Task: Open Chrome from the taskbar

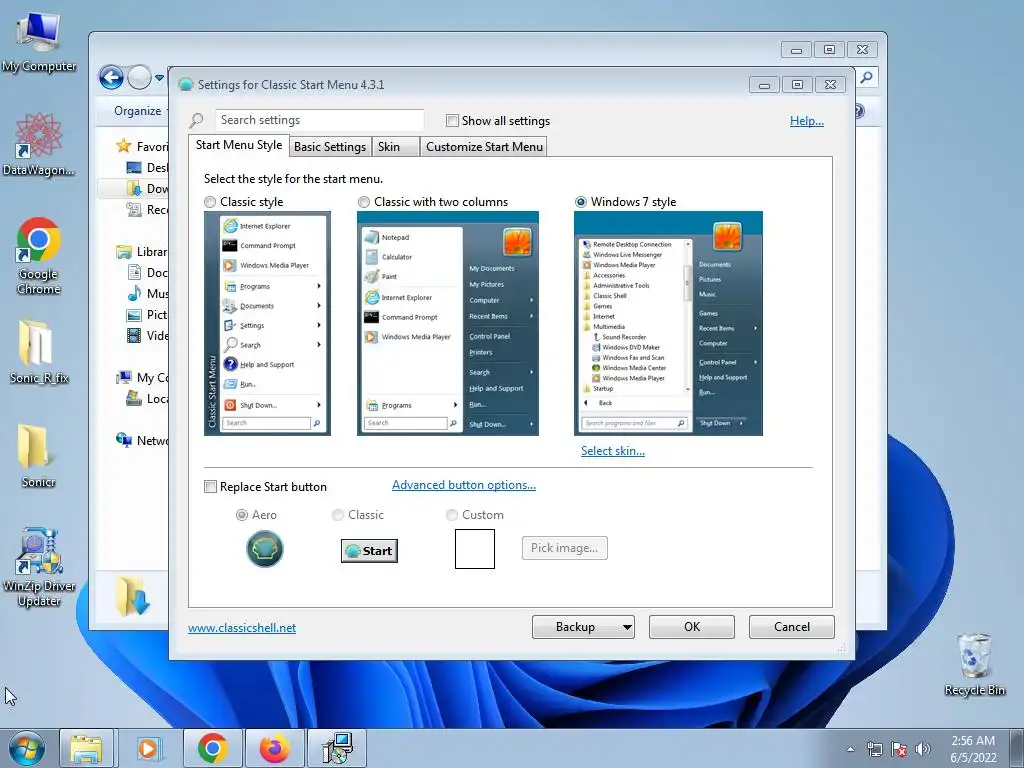Action: coord(213,748)
